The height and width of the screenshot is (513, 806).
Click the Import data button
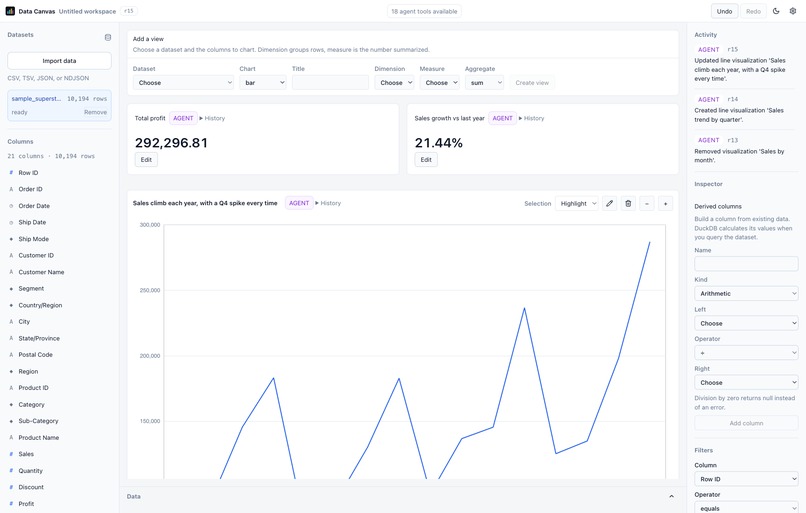pos(59,61)
